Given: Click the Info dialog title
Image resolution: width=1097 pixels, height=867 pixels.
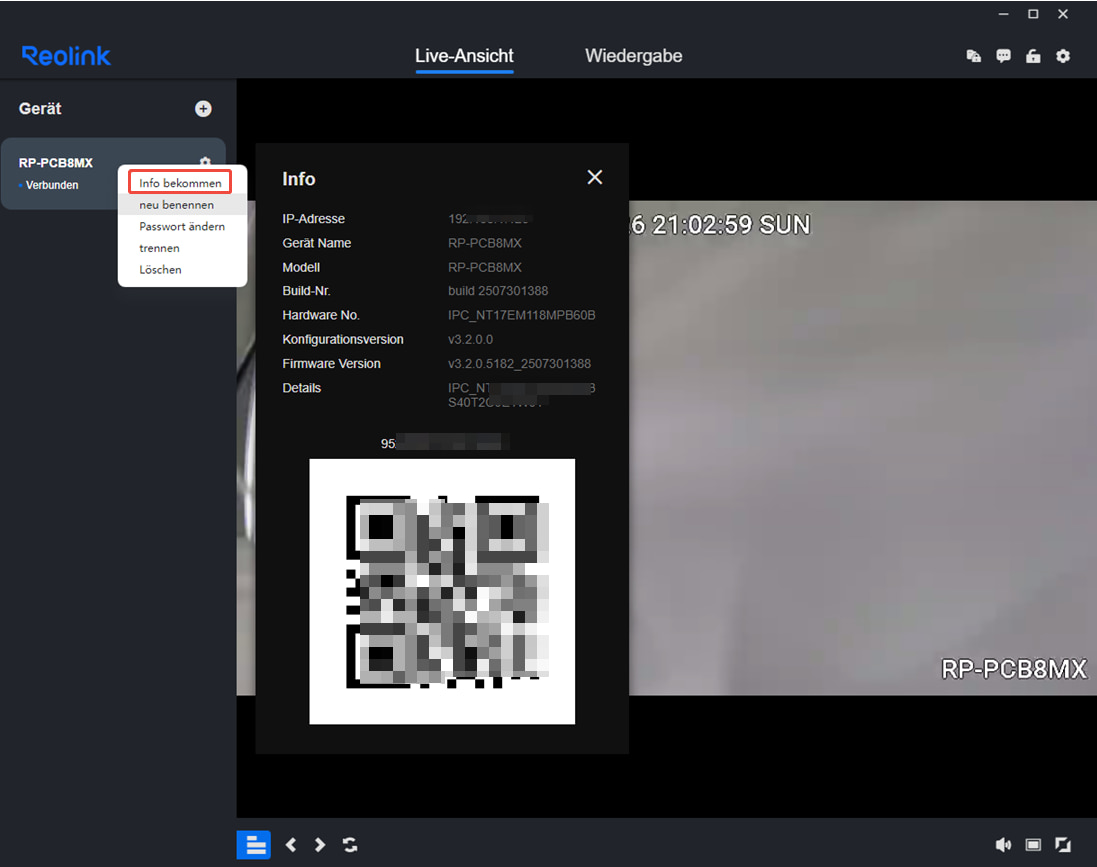Looking at the screenshot, I should tap(299, 179).
